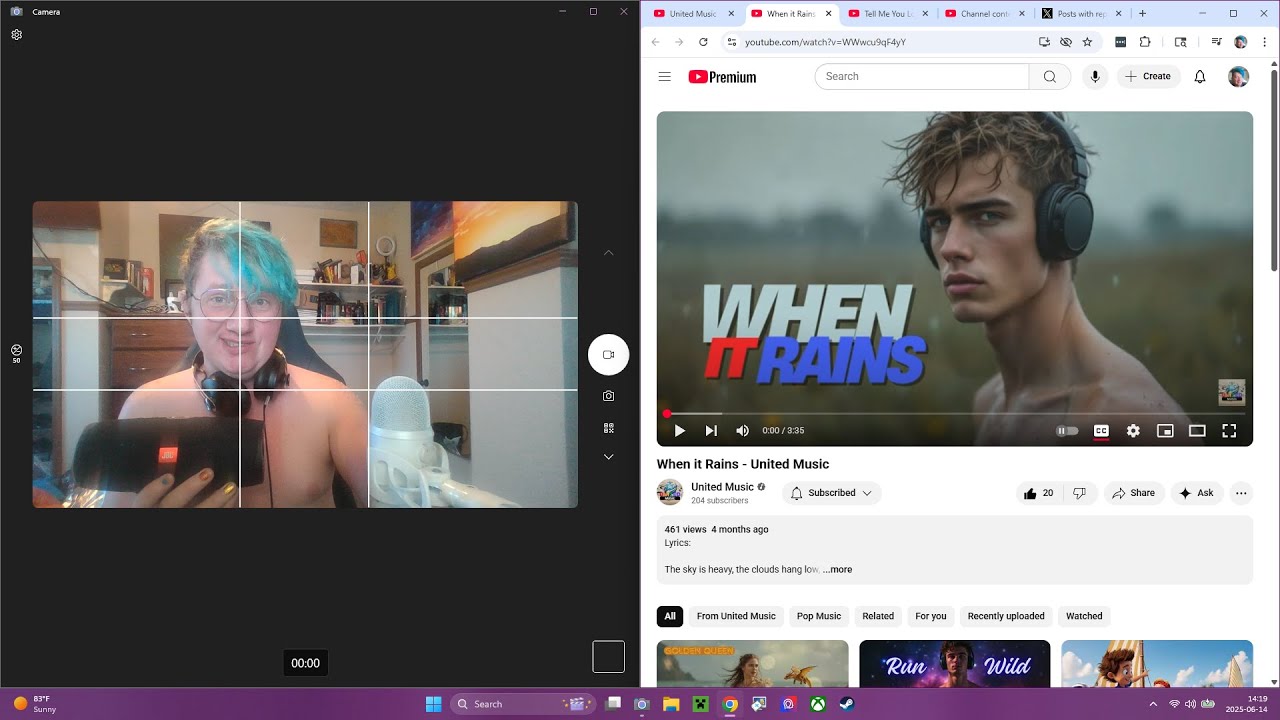Expand the Subscribed notification dropdown
Screen dimensions: 1280x720
coord(831,493)
